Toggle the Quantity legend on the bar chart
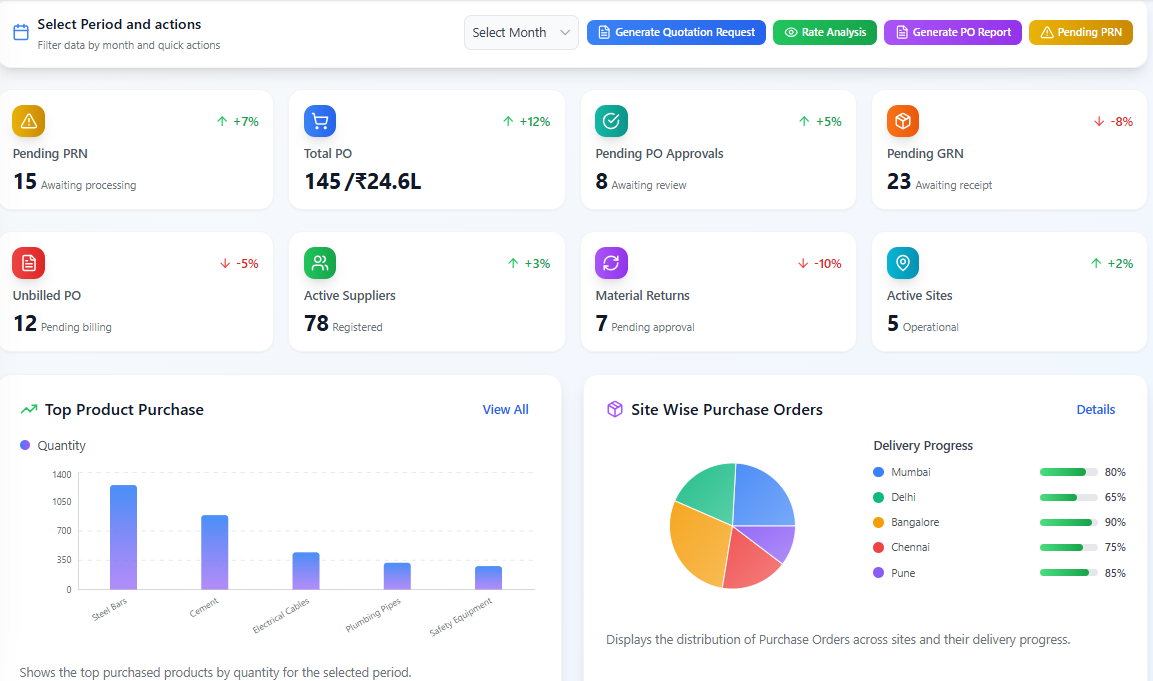1153x681 pixels. point(53,444)
